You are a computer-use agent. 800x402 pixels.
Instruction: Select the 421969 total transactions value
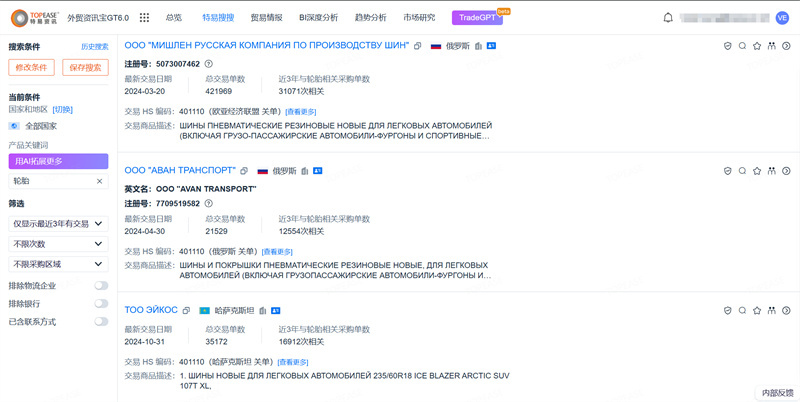[x=218, y=91]
